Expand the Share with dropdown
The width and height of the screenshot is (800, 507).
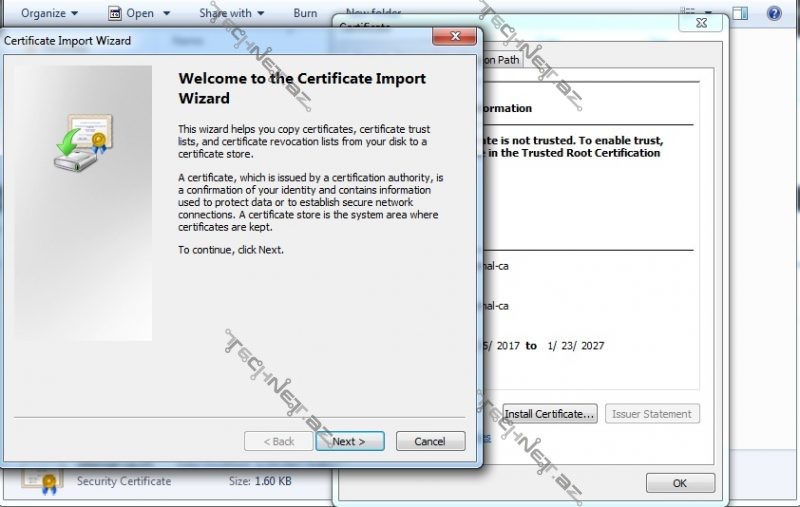pos(232,14)
